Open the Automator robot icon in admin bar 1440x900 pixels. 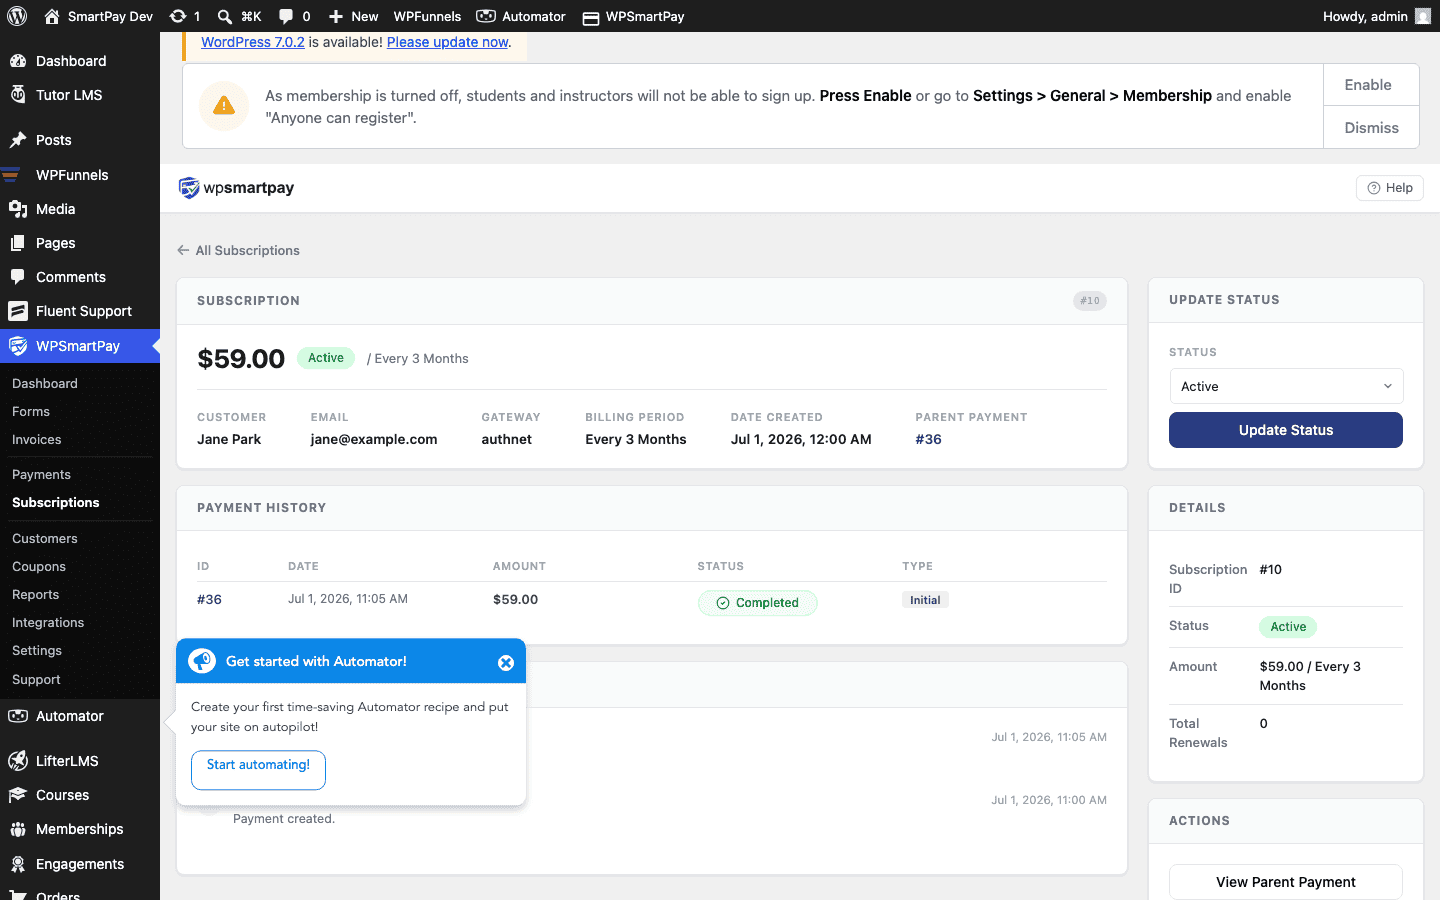486,16
